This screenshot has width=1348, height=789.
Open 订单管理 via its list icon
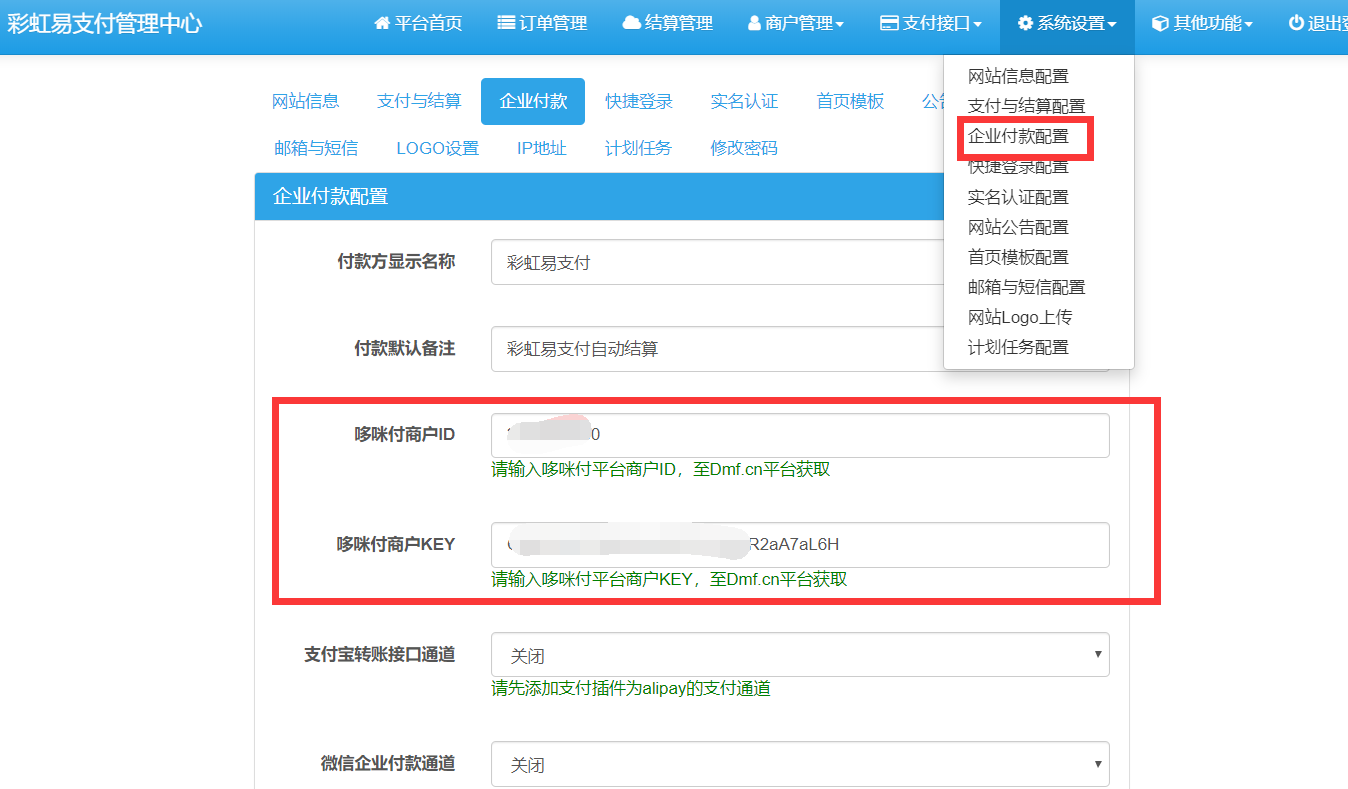tap(505, 22)
